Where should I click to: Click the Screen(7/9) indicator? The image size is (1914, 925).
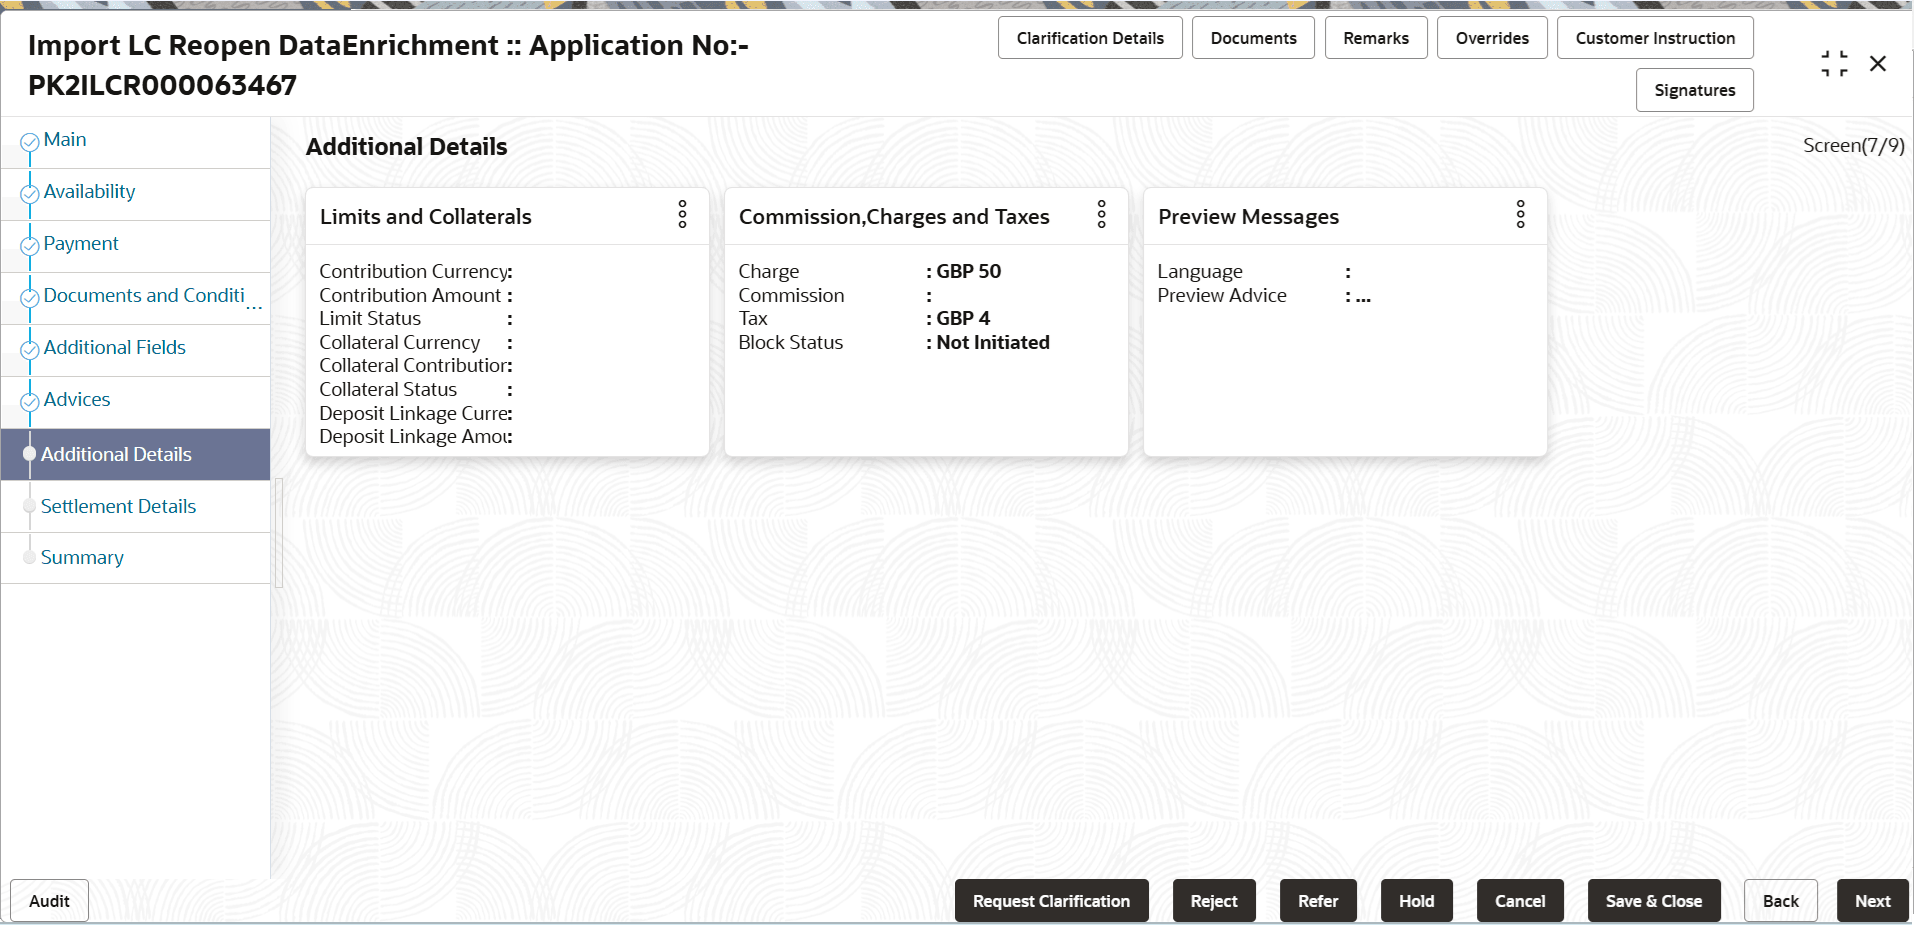point(1853,146)
